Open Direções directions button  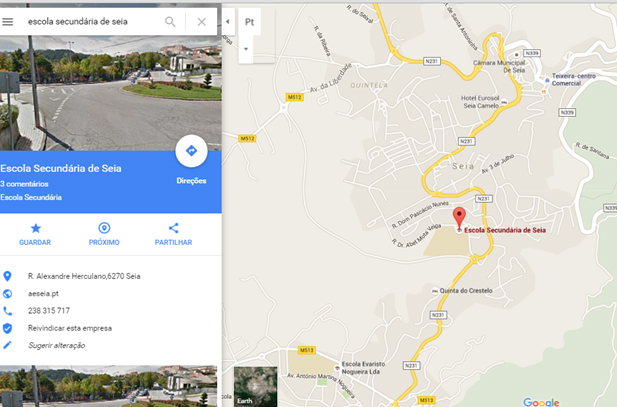[x=191, y=151]
